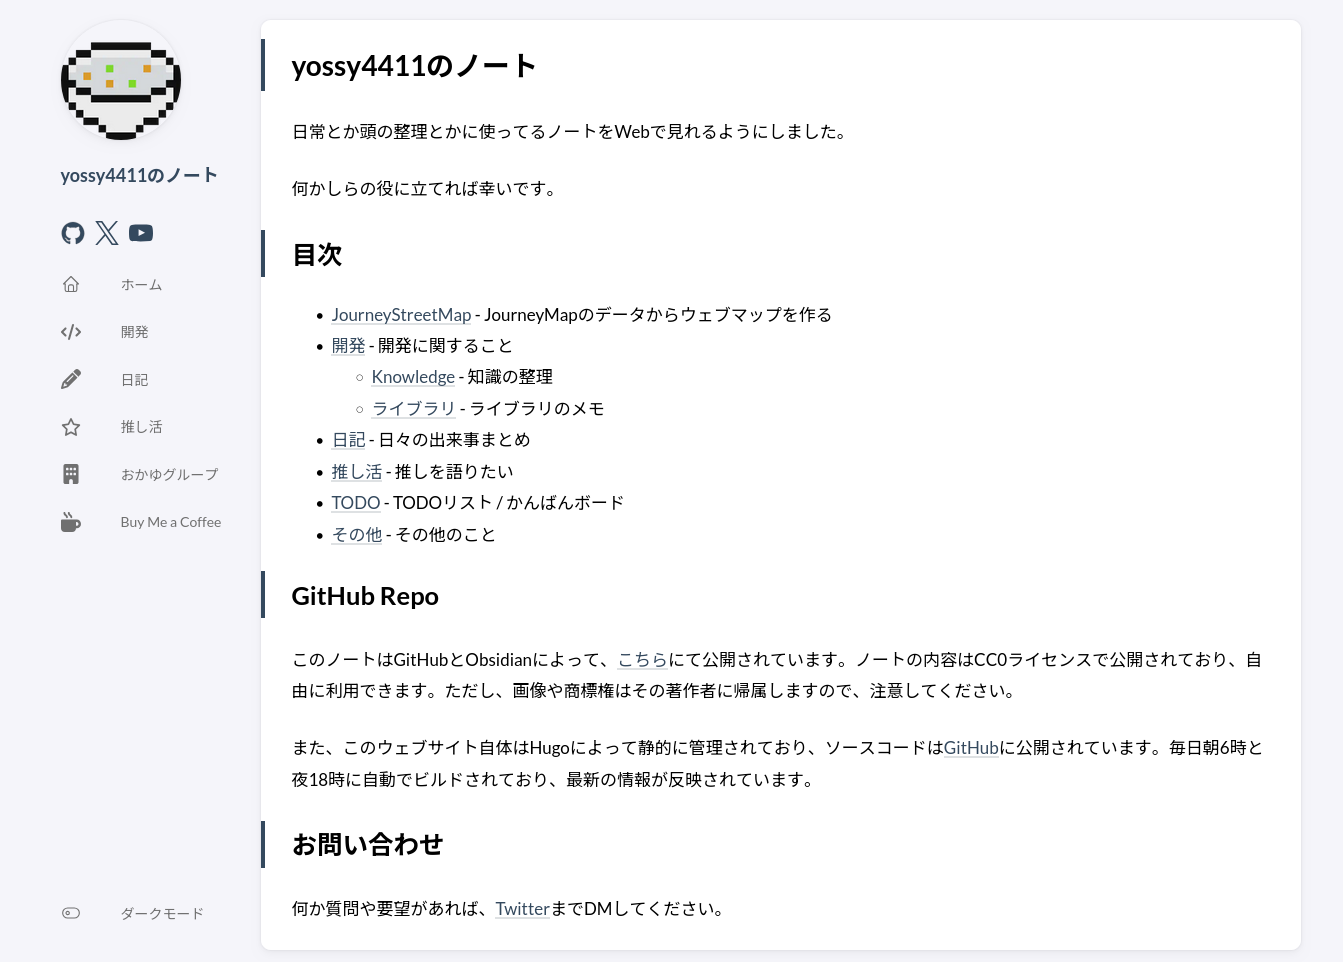Open the ライブラリ link
Screen dimensions: 1343x962
click(413, 409)
